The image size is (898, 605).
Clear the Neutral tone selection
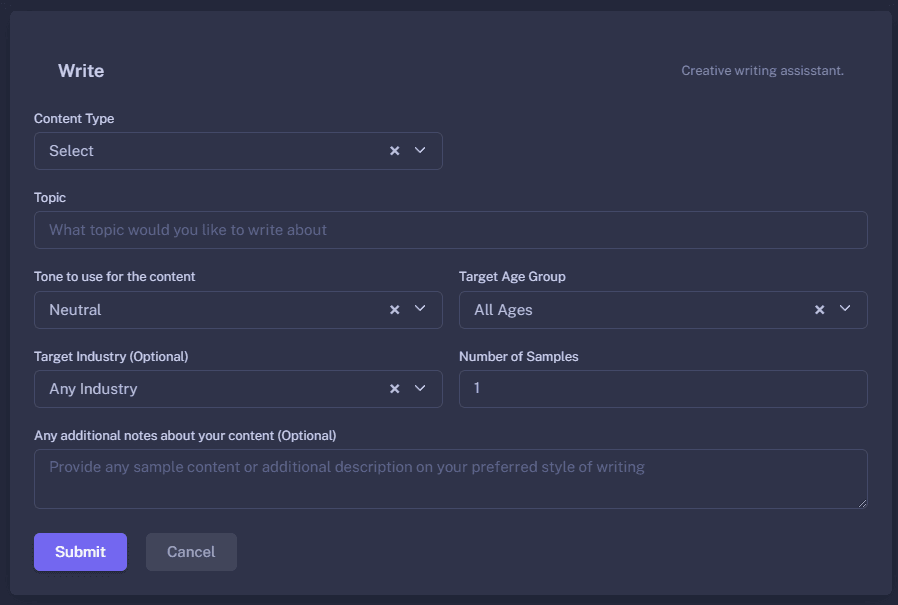(x=394, y=310)
